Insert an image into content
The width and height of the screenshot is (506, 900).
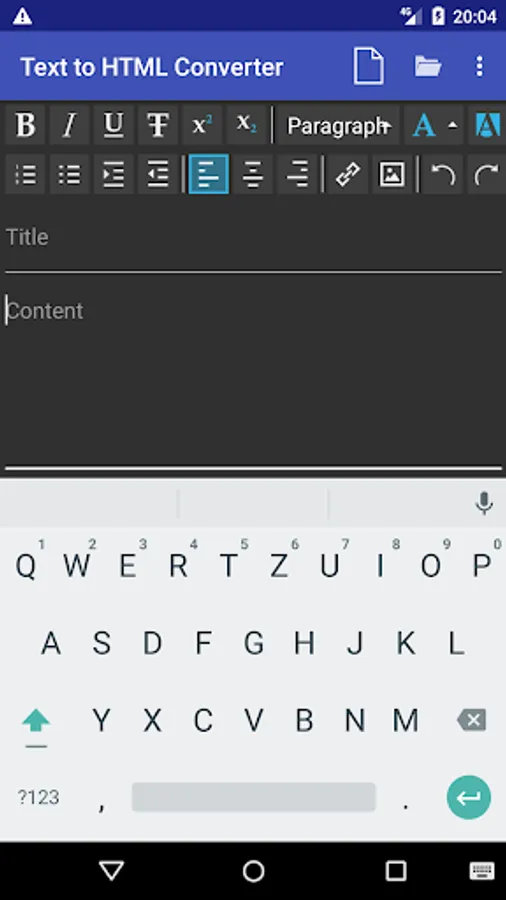click(x=392, y=174)
